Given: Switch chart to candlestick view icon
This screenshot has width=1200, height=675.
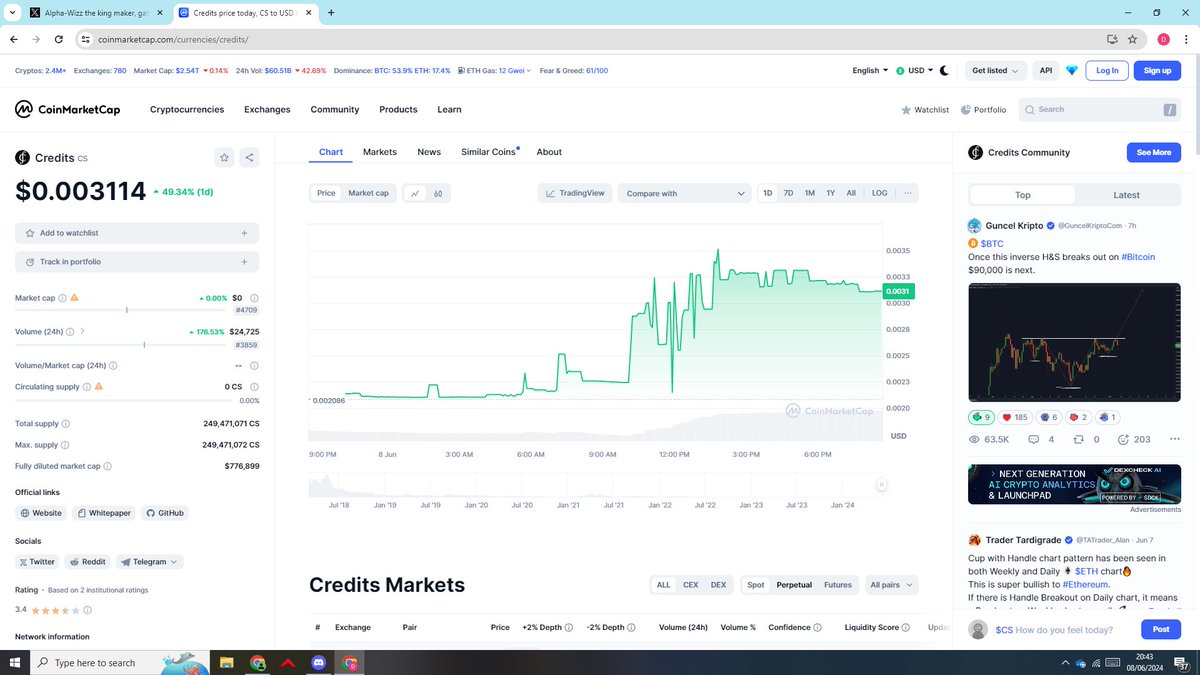Looking at the screenshot, I should (438, 193).
